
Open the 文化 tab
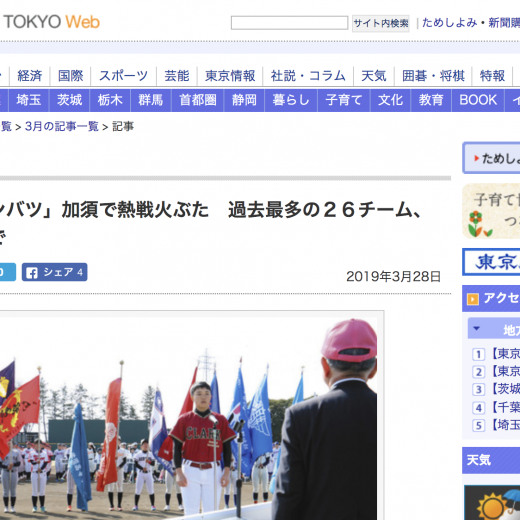[390, 100]
